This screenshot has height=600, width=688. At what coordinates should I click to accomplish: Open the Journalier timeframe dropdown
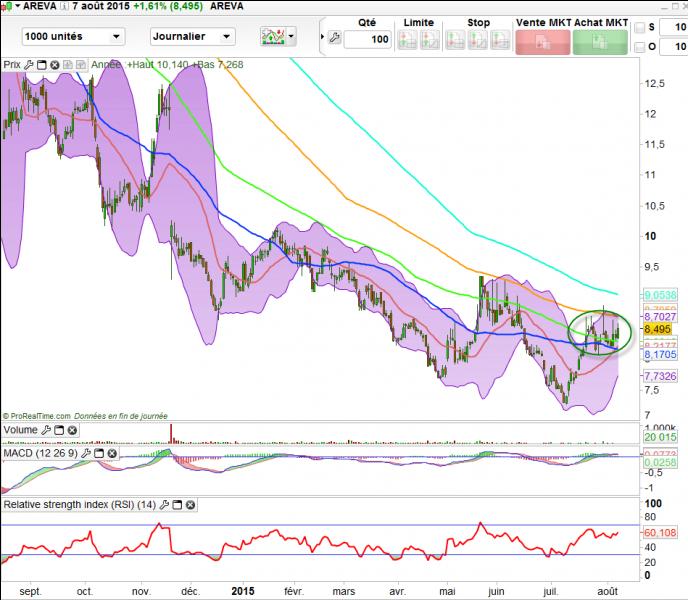193,36
